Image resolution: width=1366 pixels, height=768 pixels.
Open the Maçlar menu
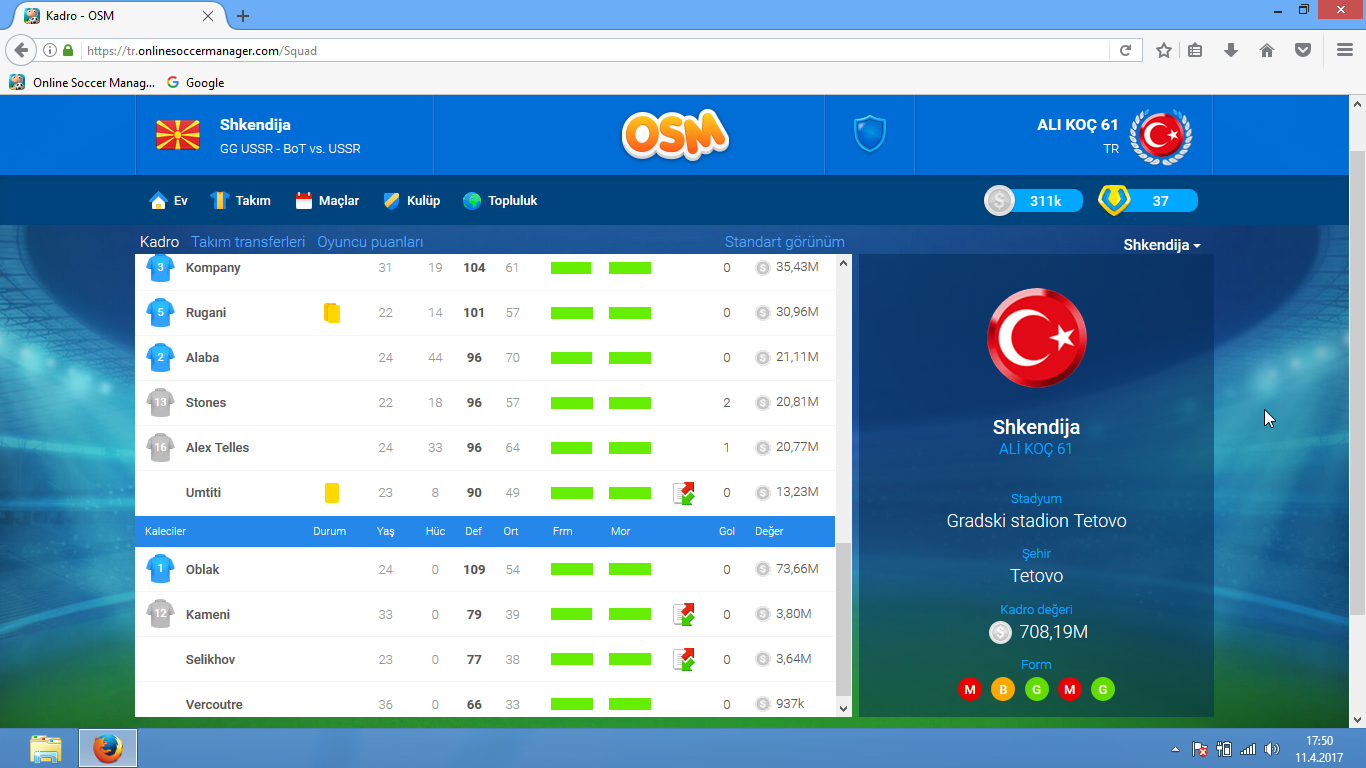pos(327,201)
